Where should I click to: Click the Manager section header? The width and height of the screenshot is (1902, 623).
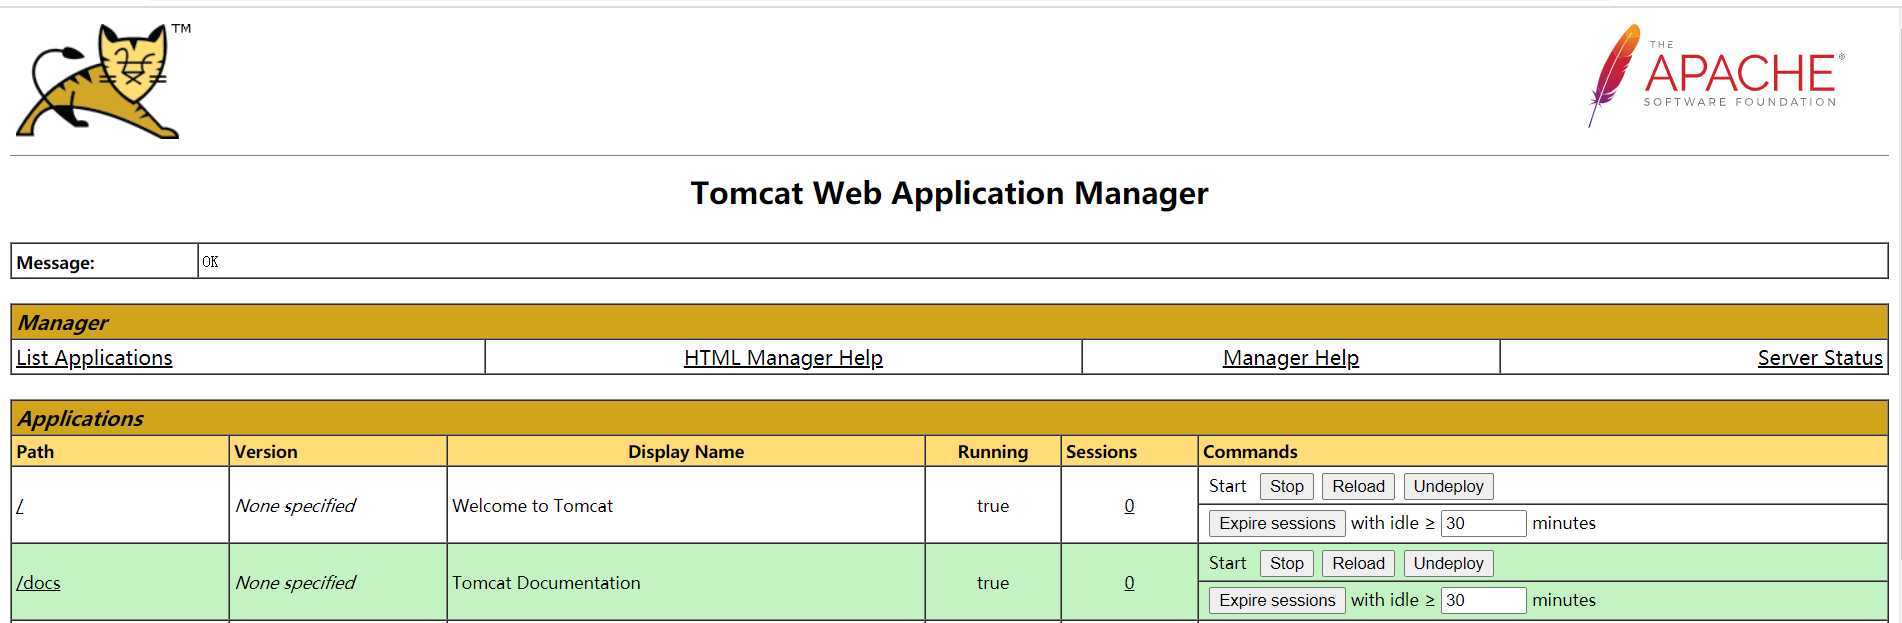click(949, 322)
